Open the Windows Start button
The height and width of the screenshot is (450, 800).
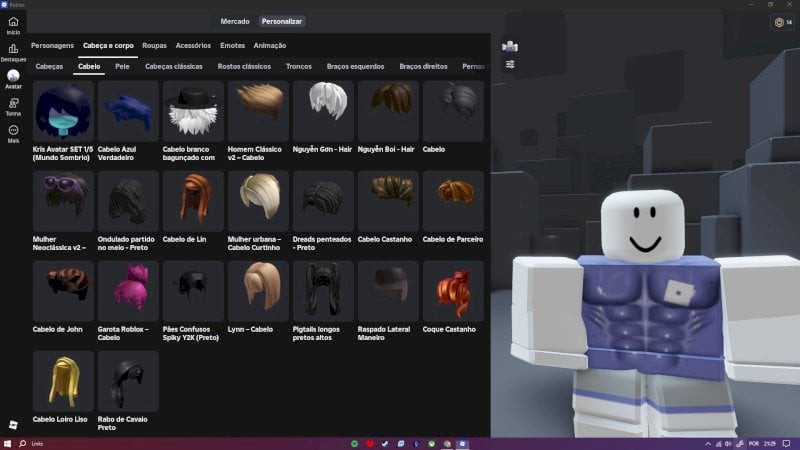(7, 444)
